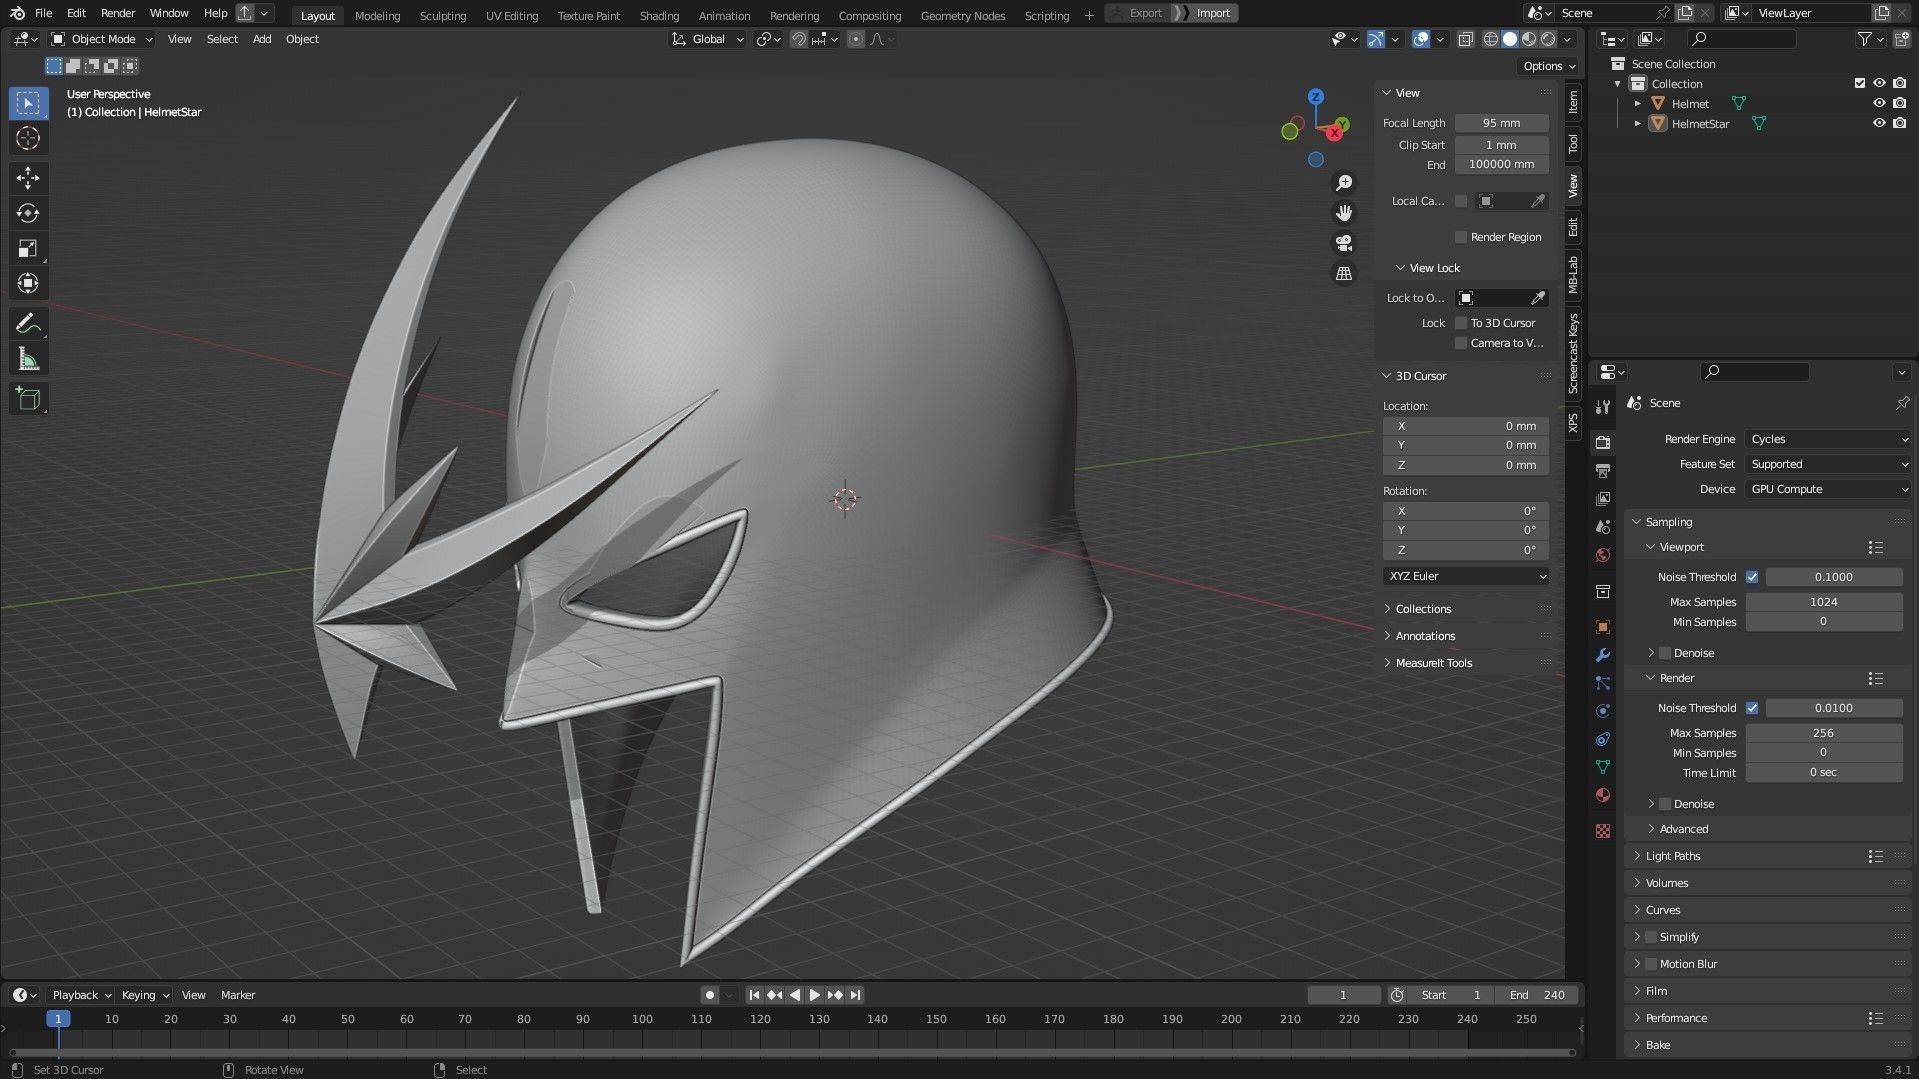Open Physics properties tab icon
1919x1079 pixels.
point(1603,711)
